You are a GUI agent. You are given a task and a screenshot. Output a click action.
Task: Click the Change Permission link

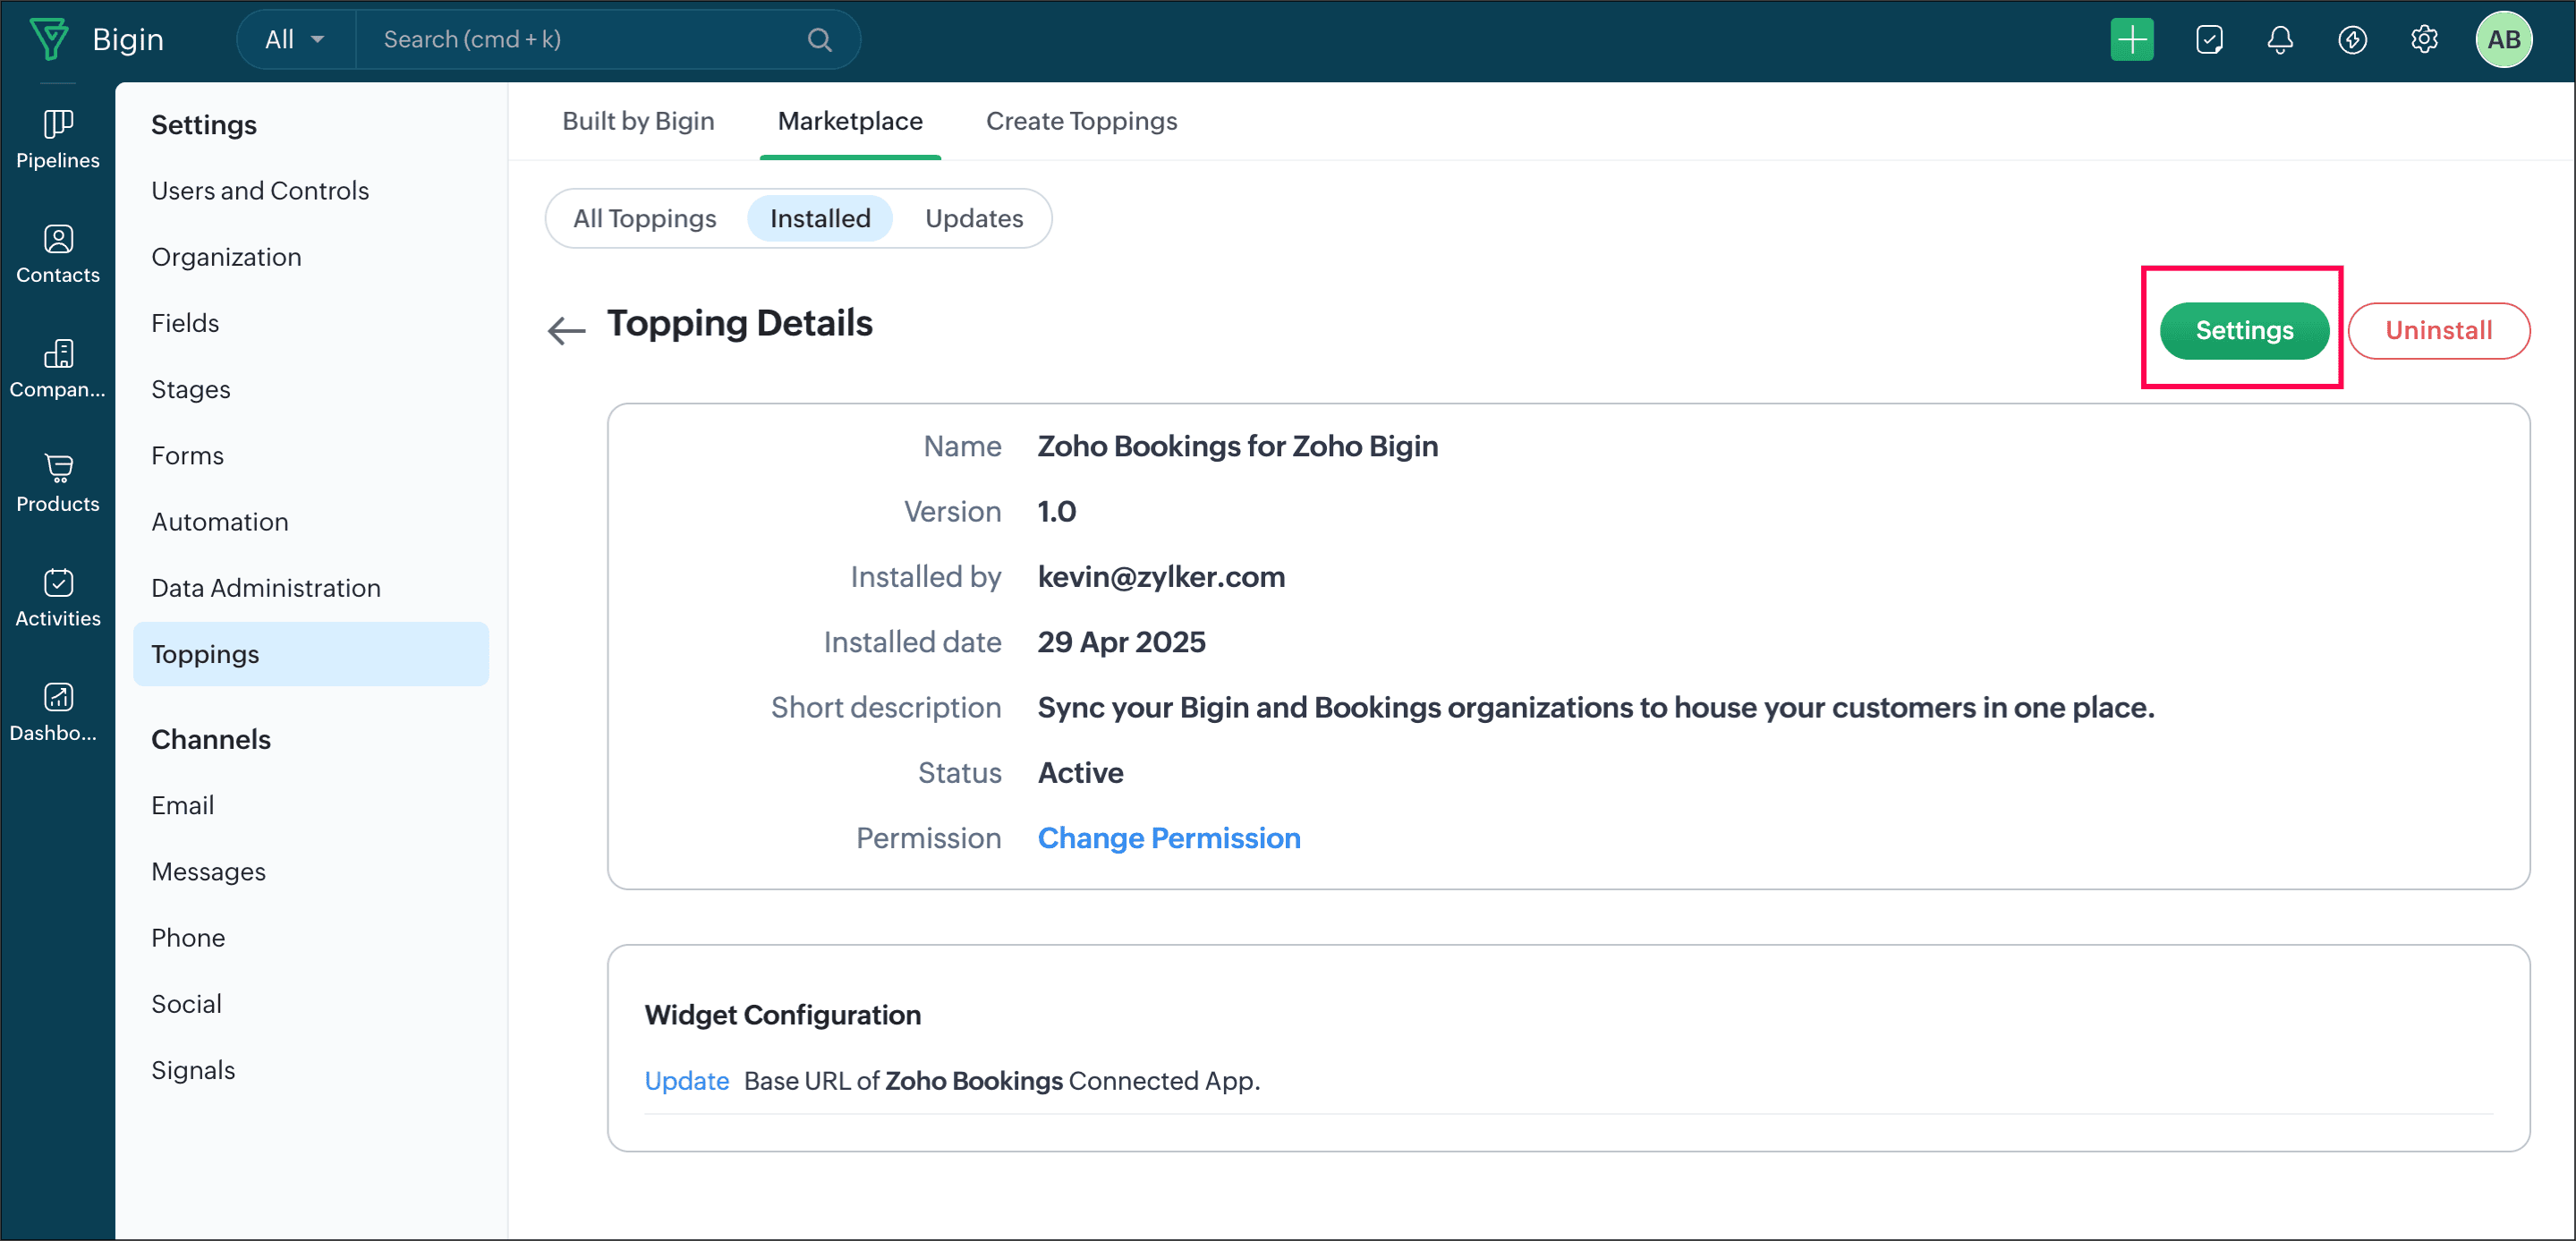tap(1168, 838)
